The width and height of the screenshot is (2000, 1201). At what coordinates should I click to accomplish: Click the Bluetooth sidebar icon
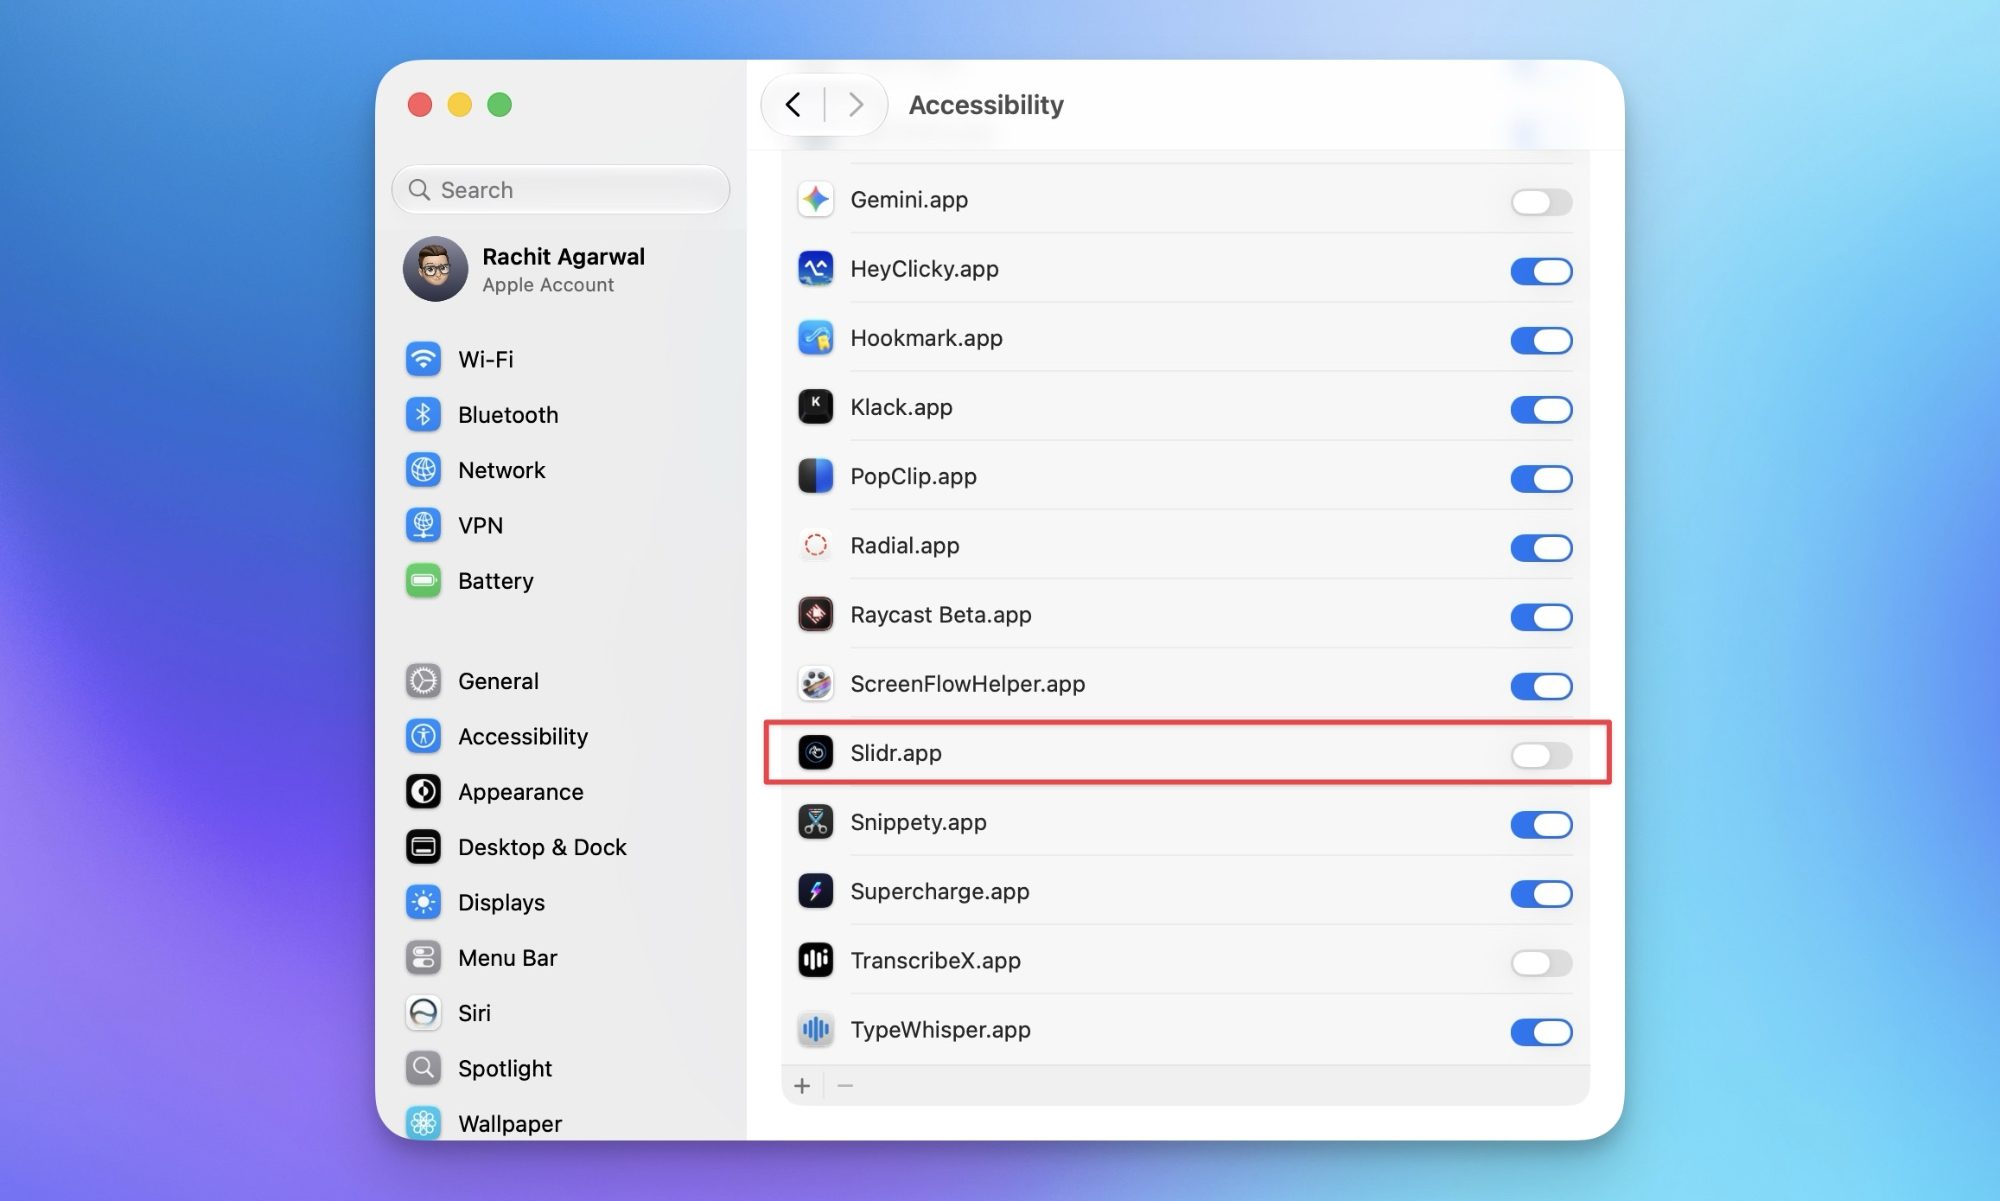coord(423,414)
